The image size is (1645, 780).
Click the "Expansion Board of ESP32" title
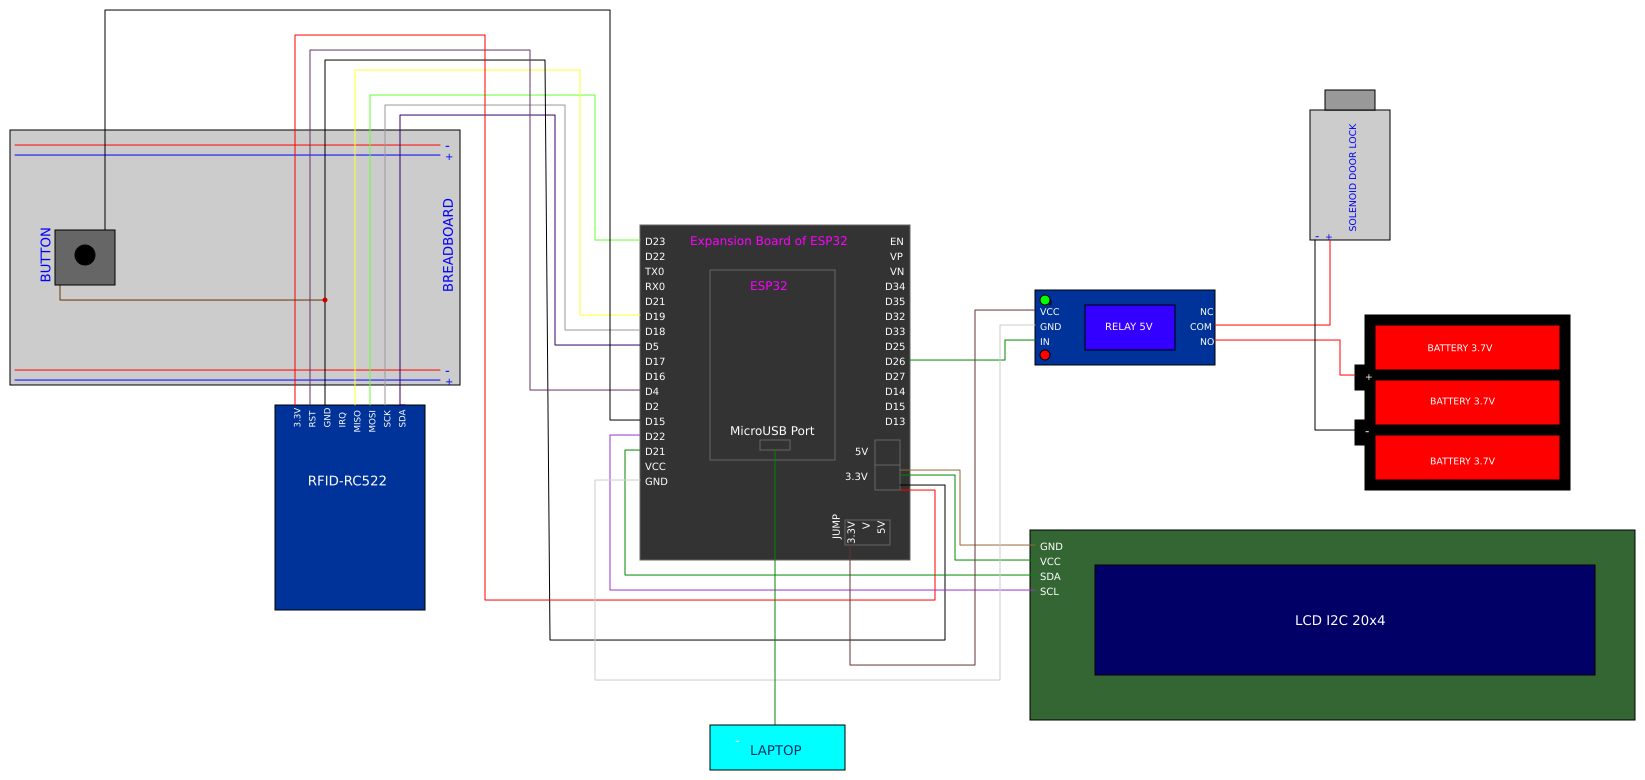(768, 241)
